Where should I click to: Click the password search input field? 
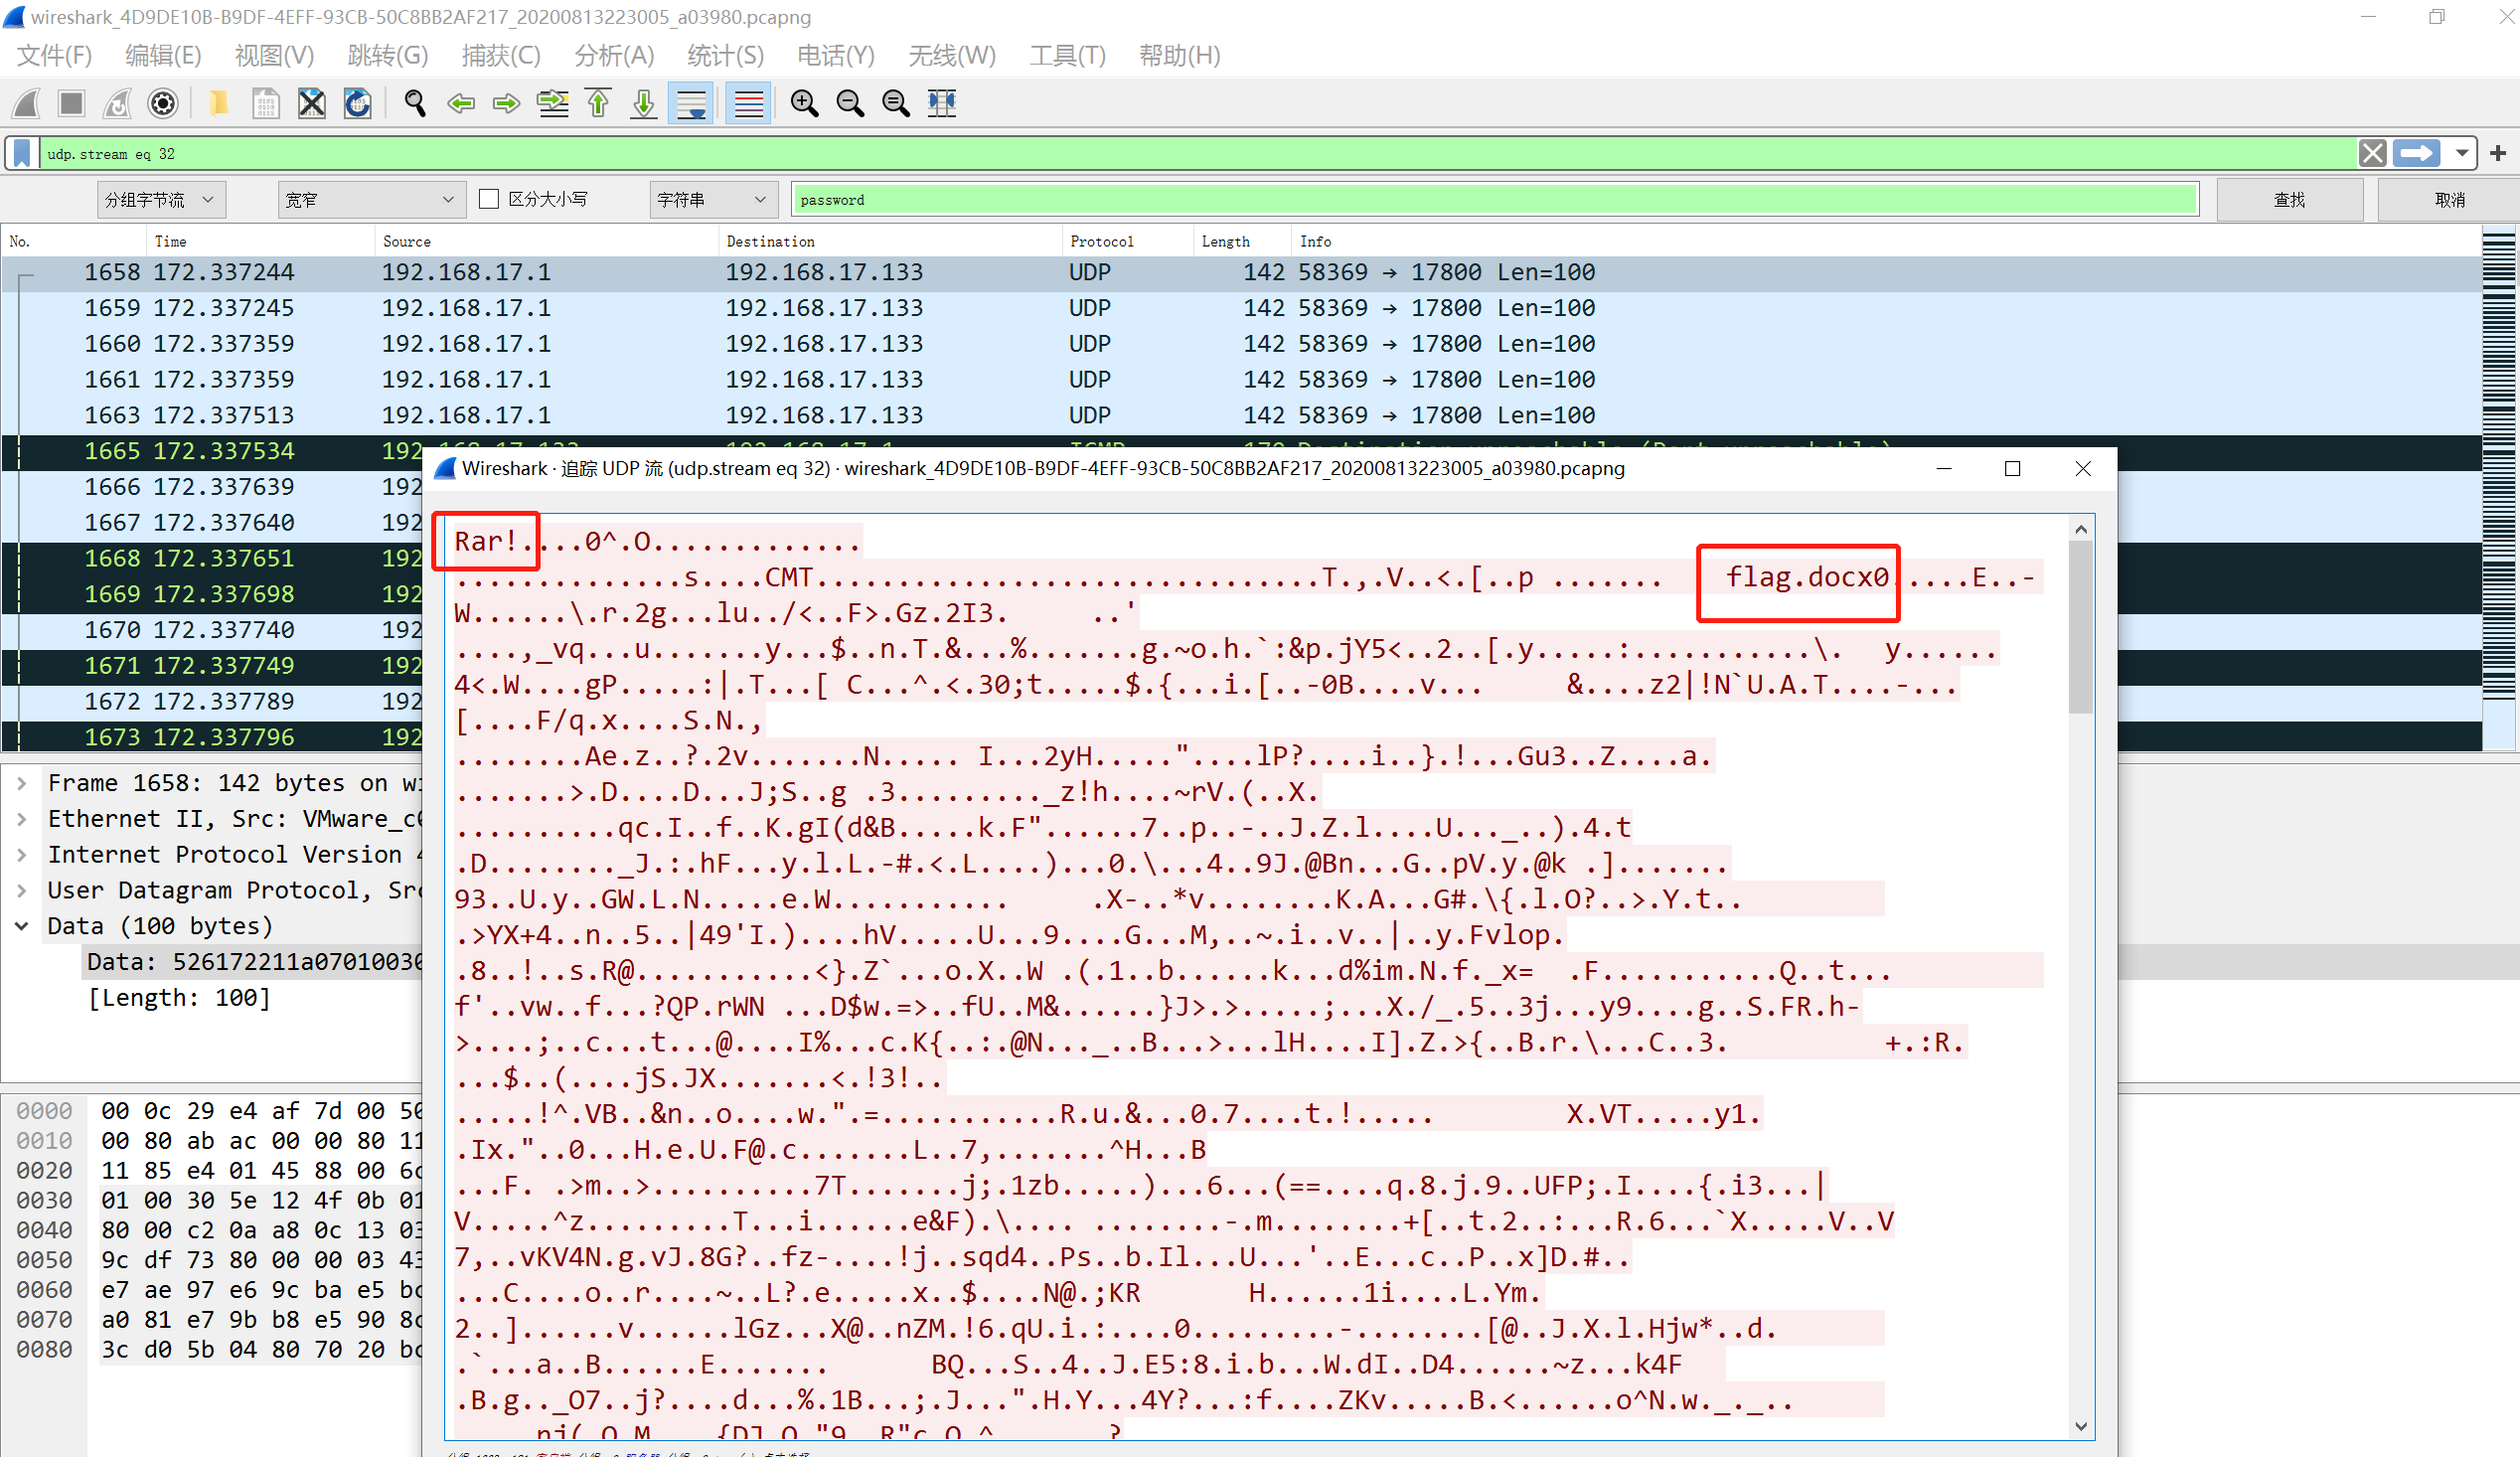[1494, 199]
